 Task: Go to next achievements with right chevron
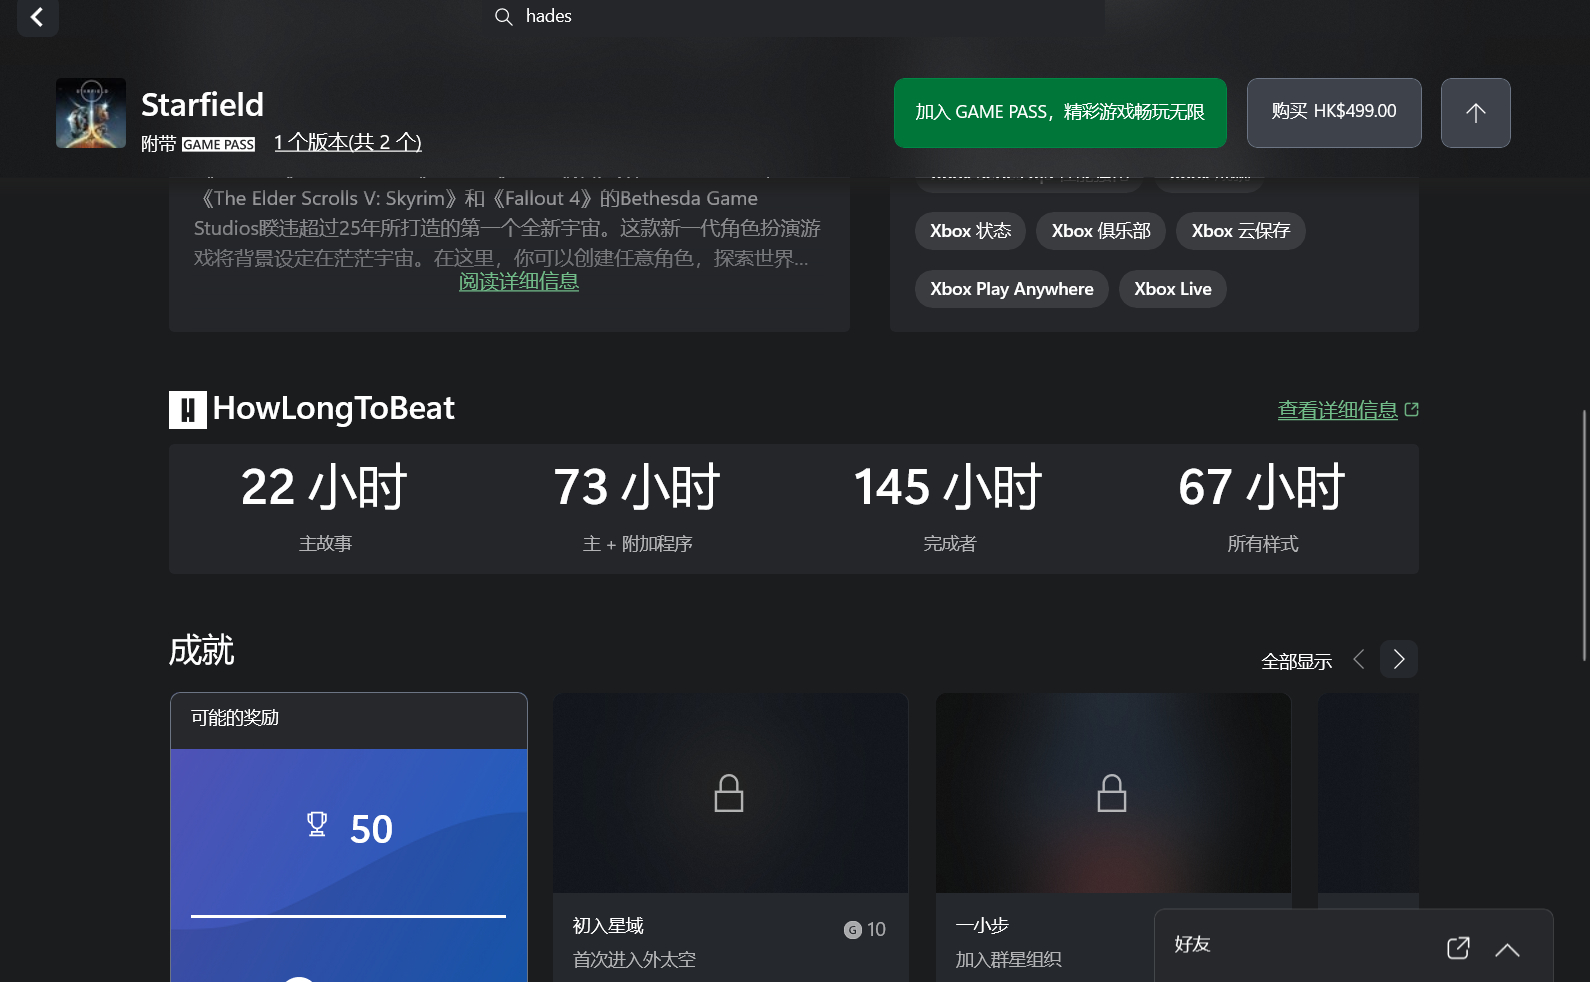(1399, 659)
